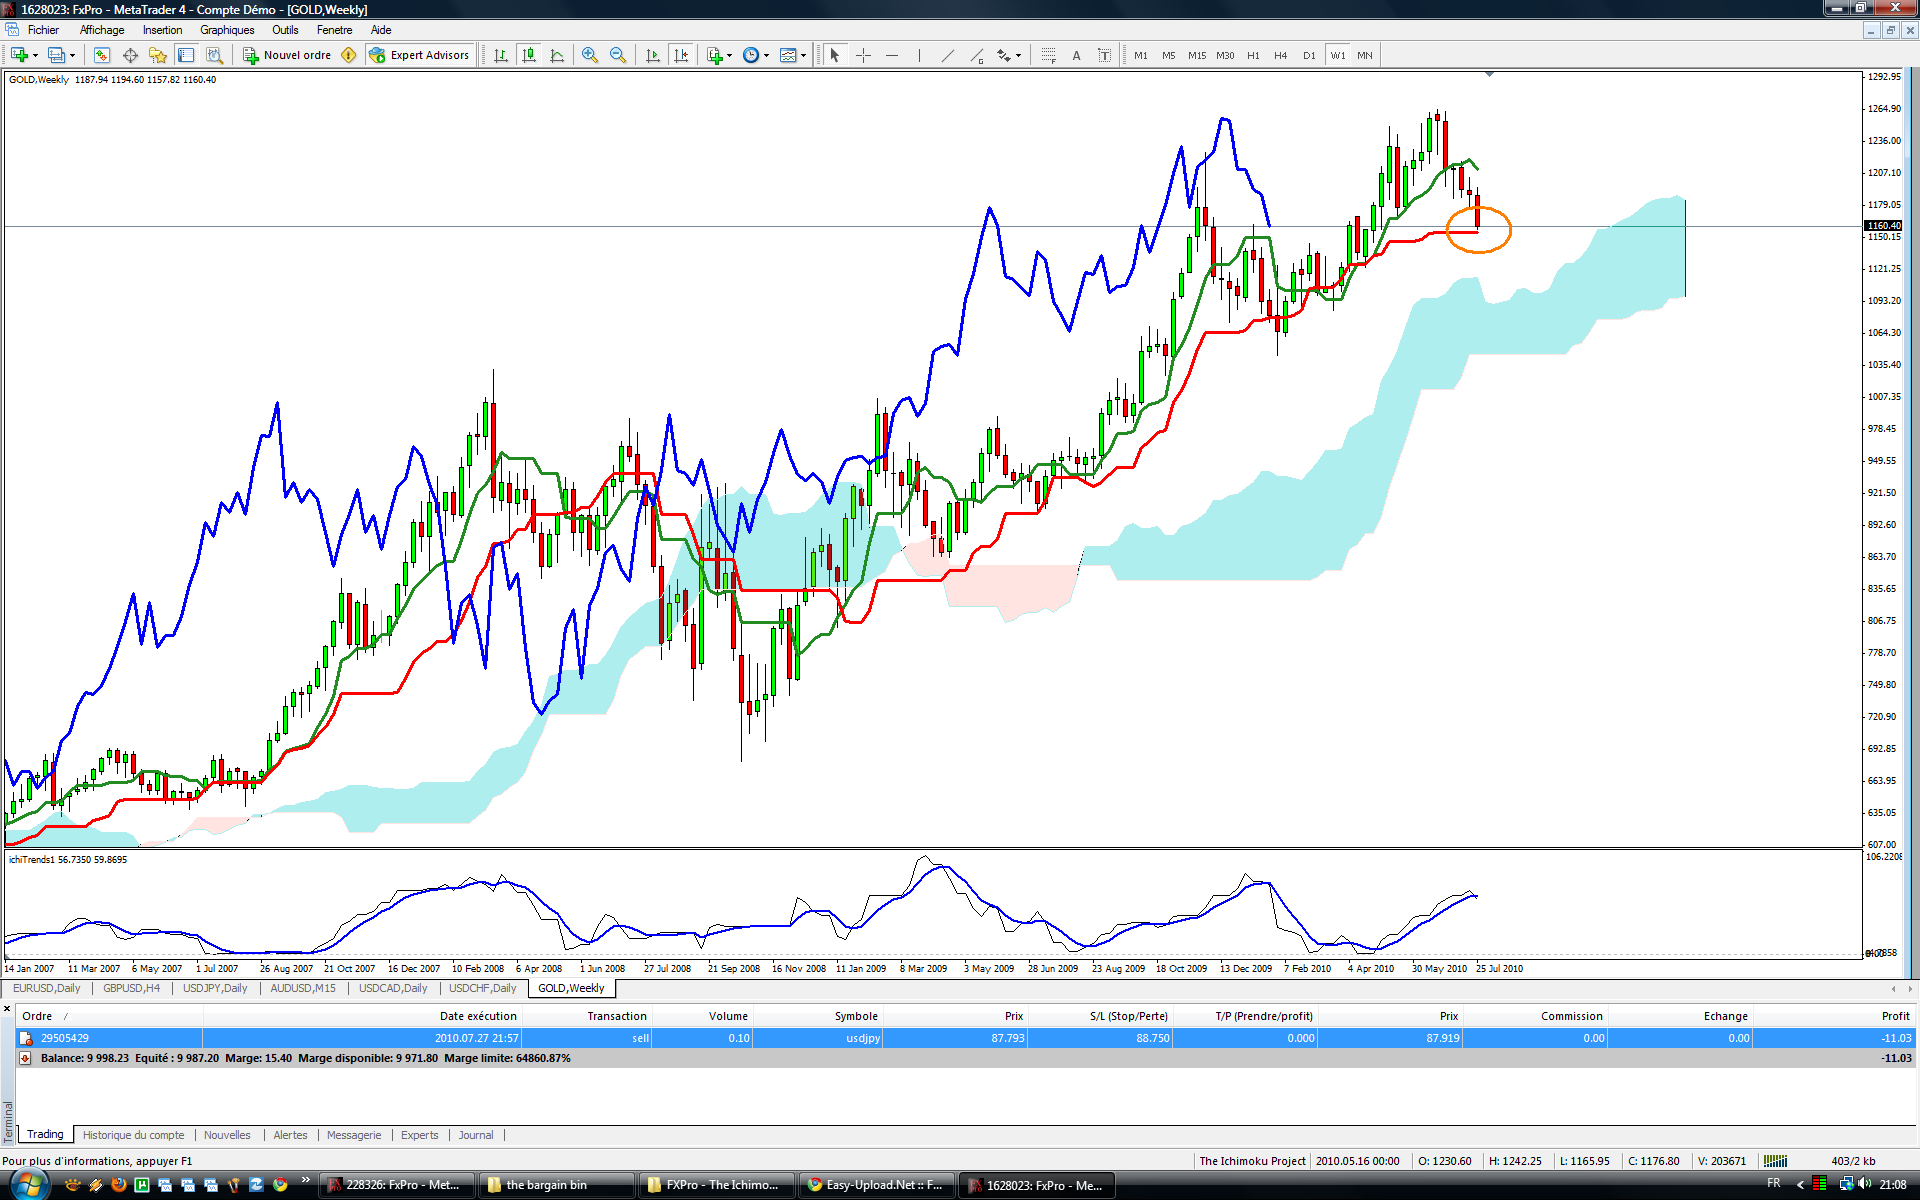Select the Crosshair tool
Image resolution: width=1920 pixels, height=1200 pixels.
coord(864,55)
